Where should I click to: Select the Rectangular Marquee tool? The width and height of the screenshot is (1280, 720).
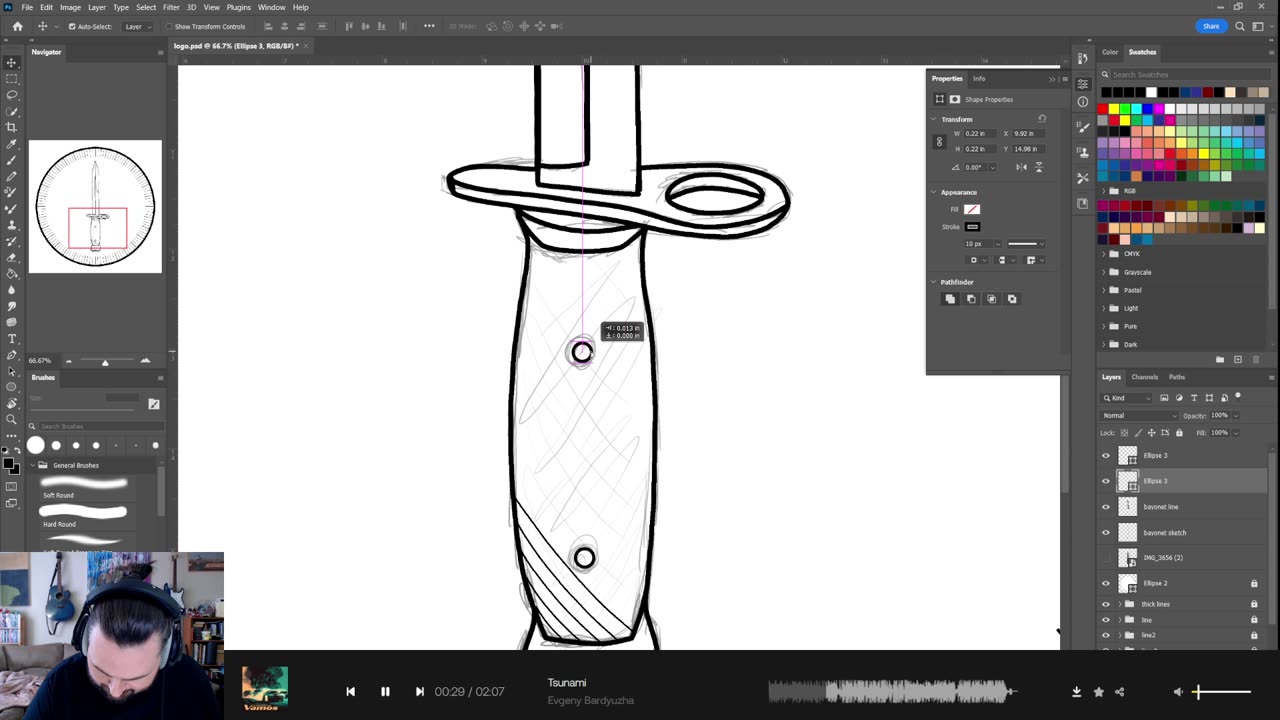pos(12,78)
